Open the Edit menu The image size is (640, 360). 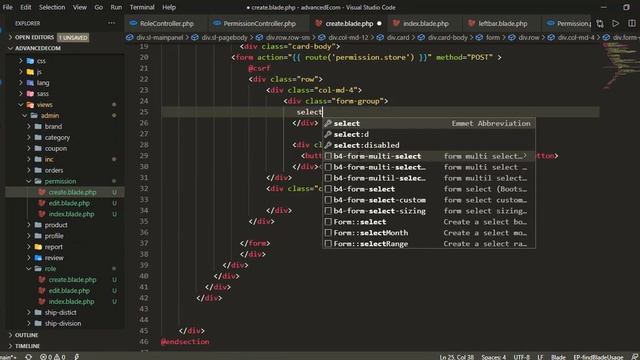pos(26,7)
